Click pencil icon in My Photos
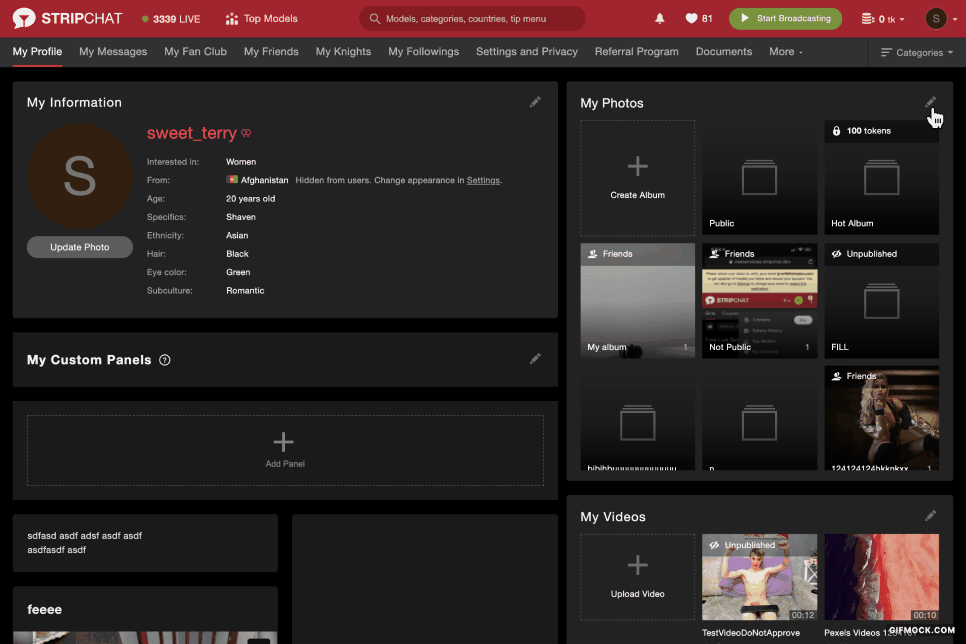 click(930, 103)
